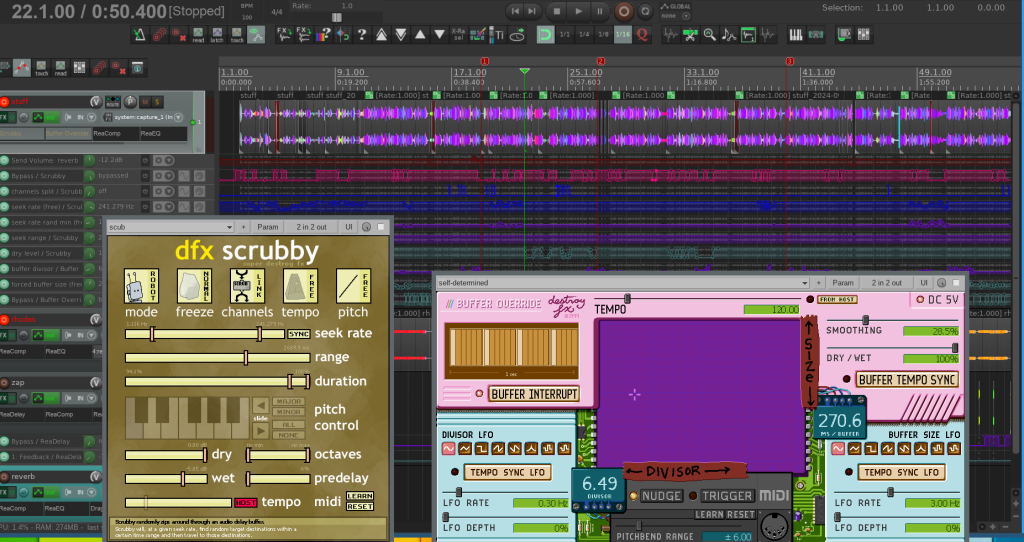This screenshot has width=1024, height=542.
Task: Click the transport Play button
Action: click(578, 10)
